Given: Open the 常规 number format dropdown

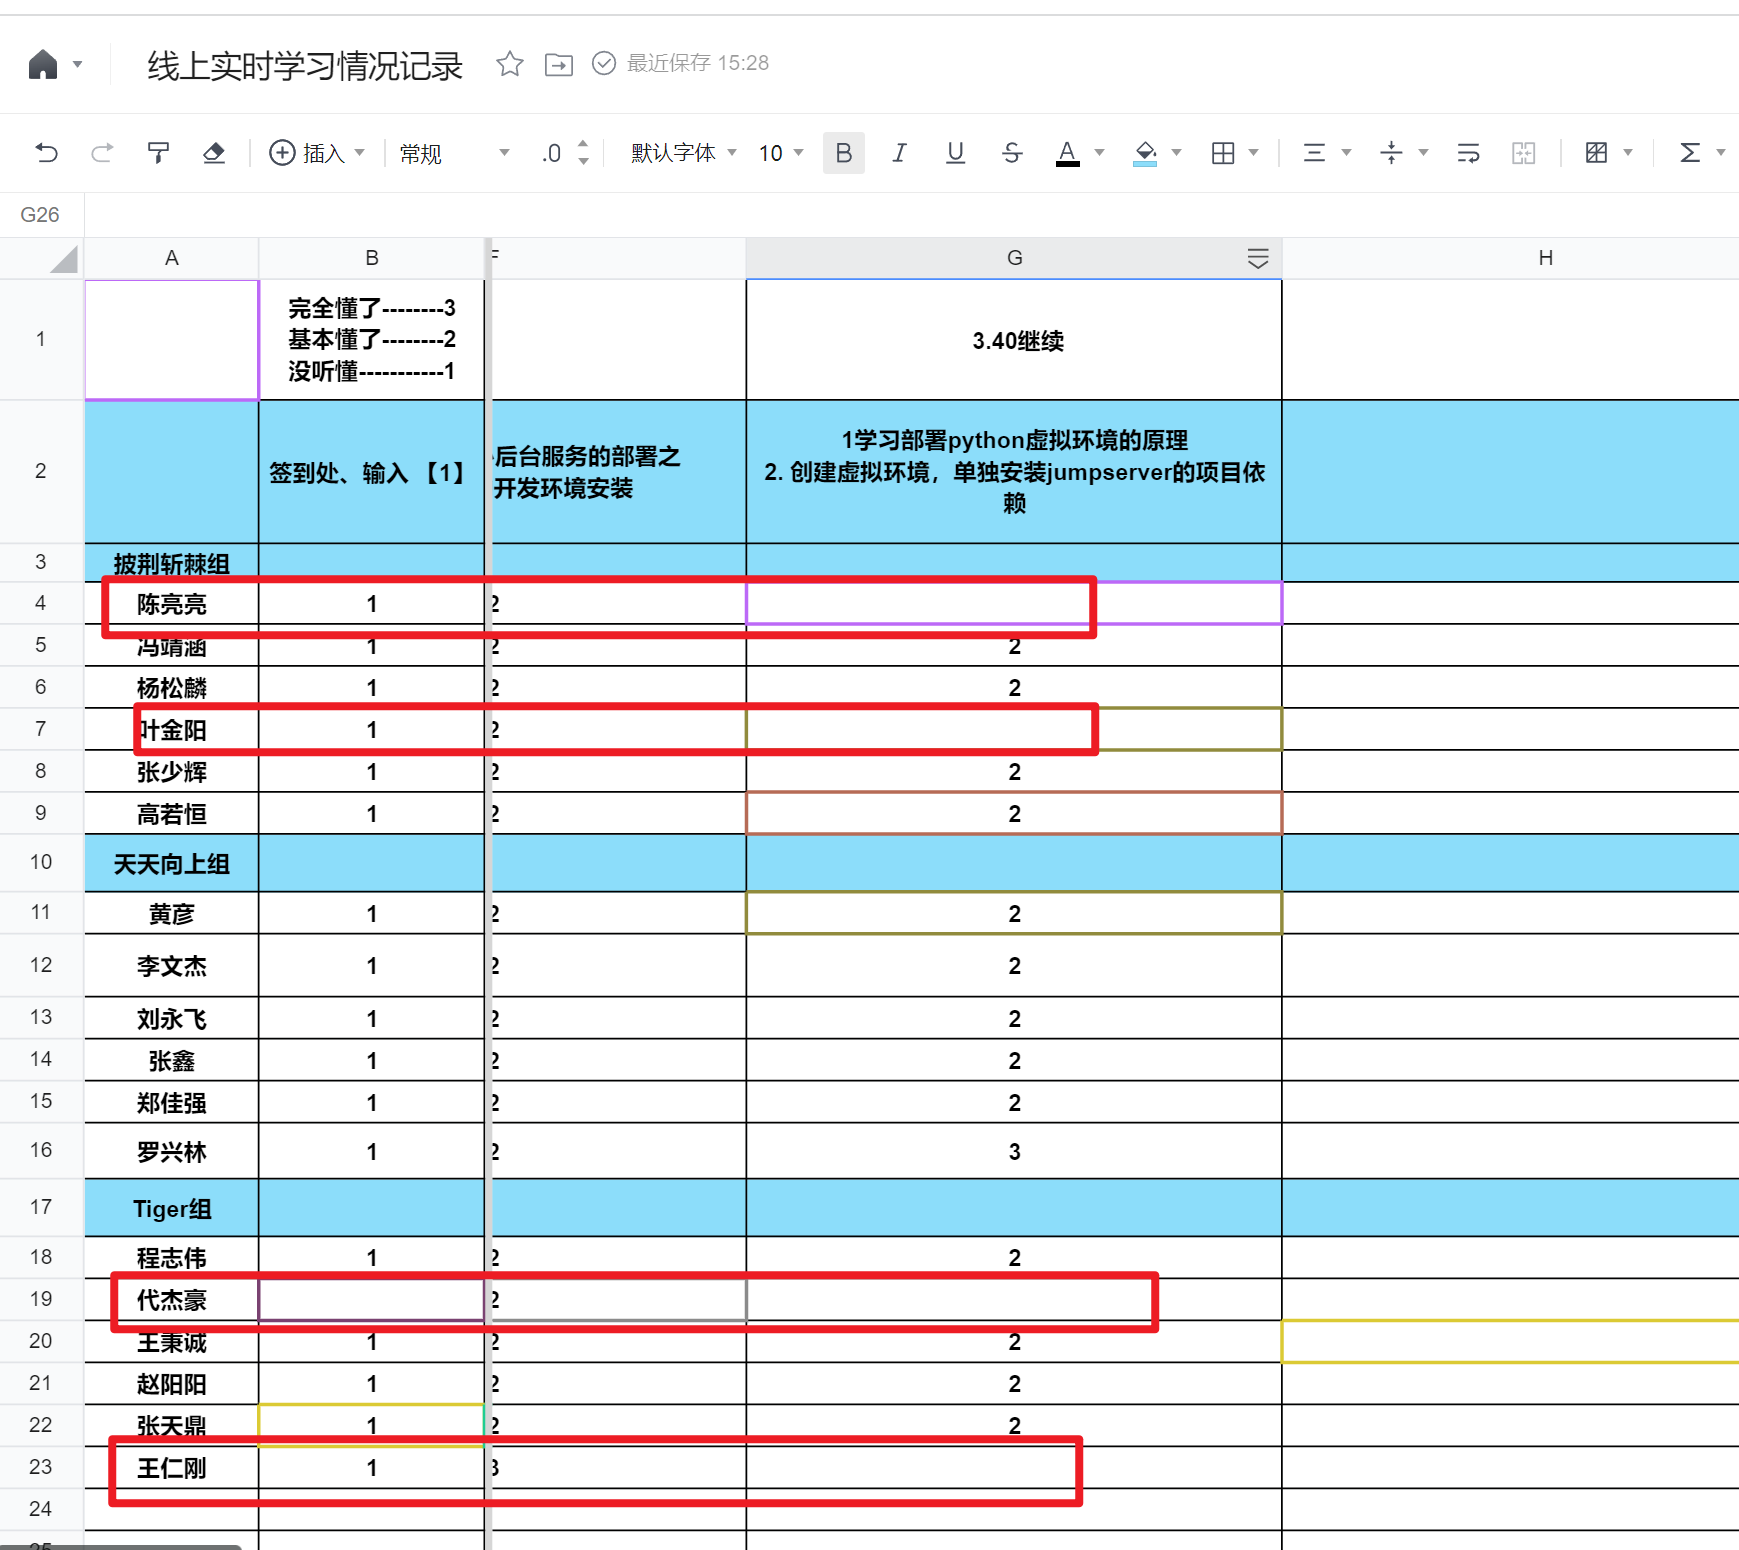Looking at the screenshot, I should (455, 153).
